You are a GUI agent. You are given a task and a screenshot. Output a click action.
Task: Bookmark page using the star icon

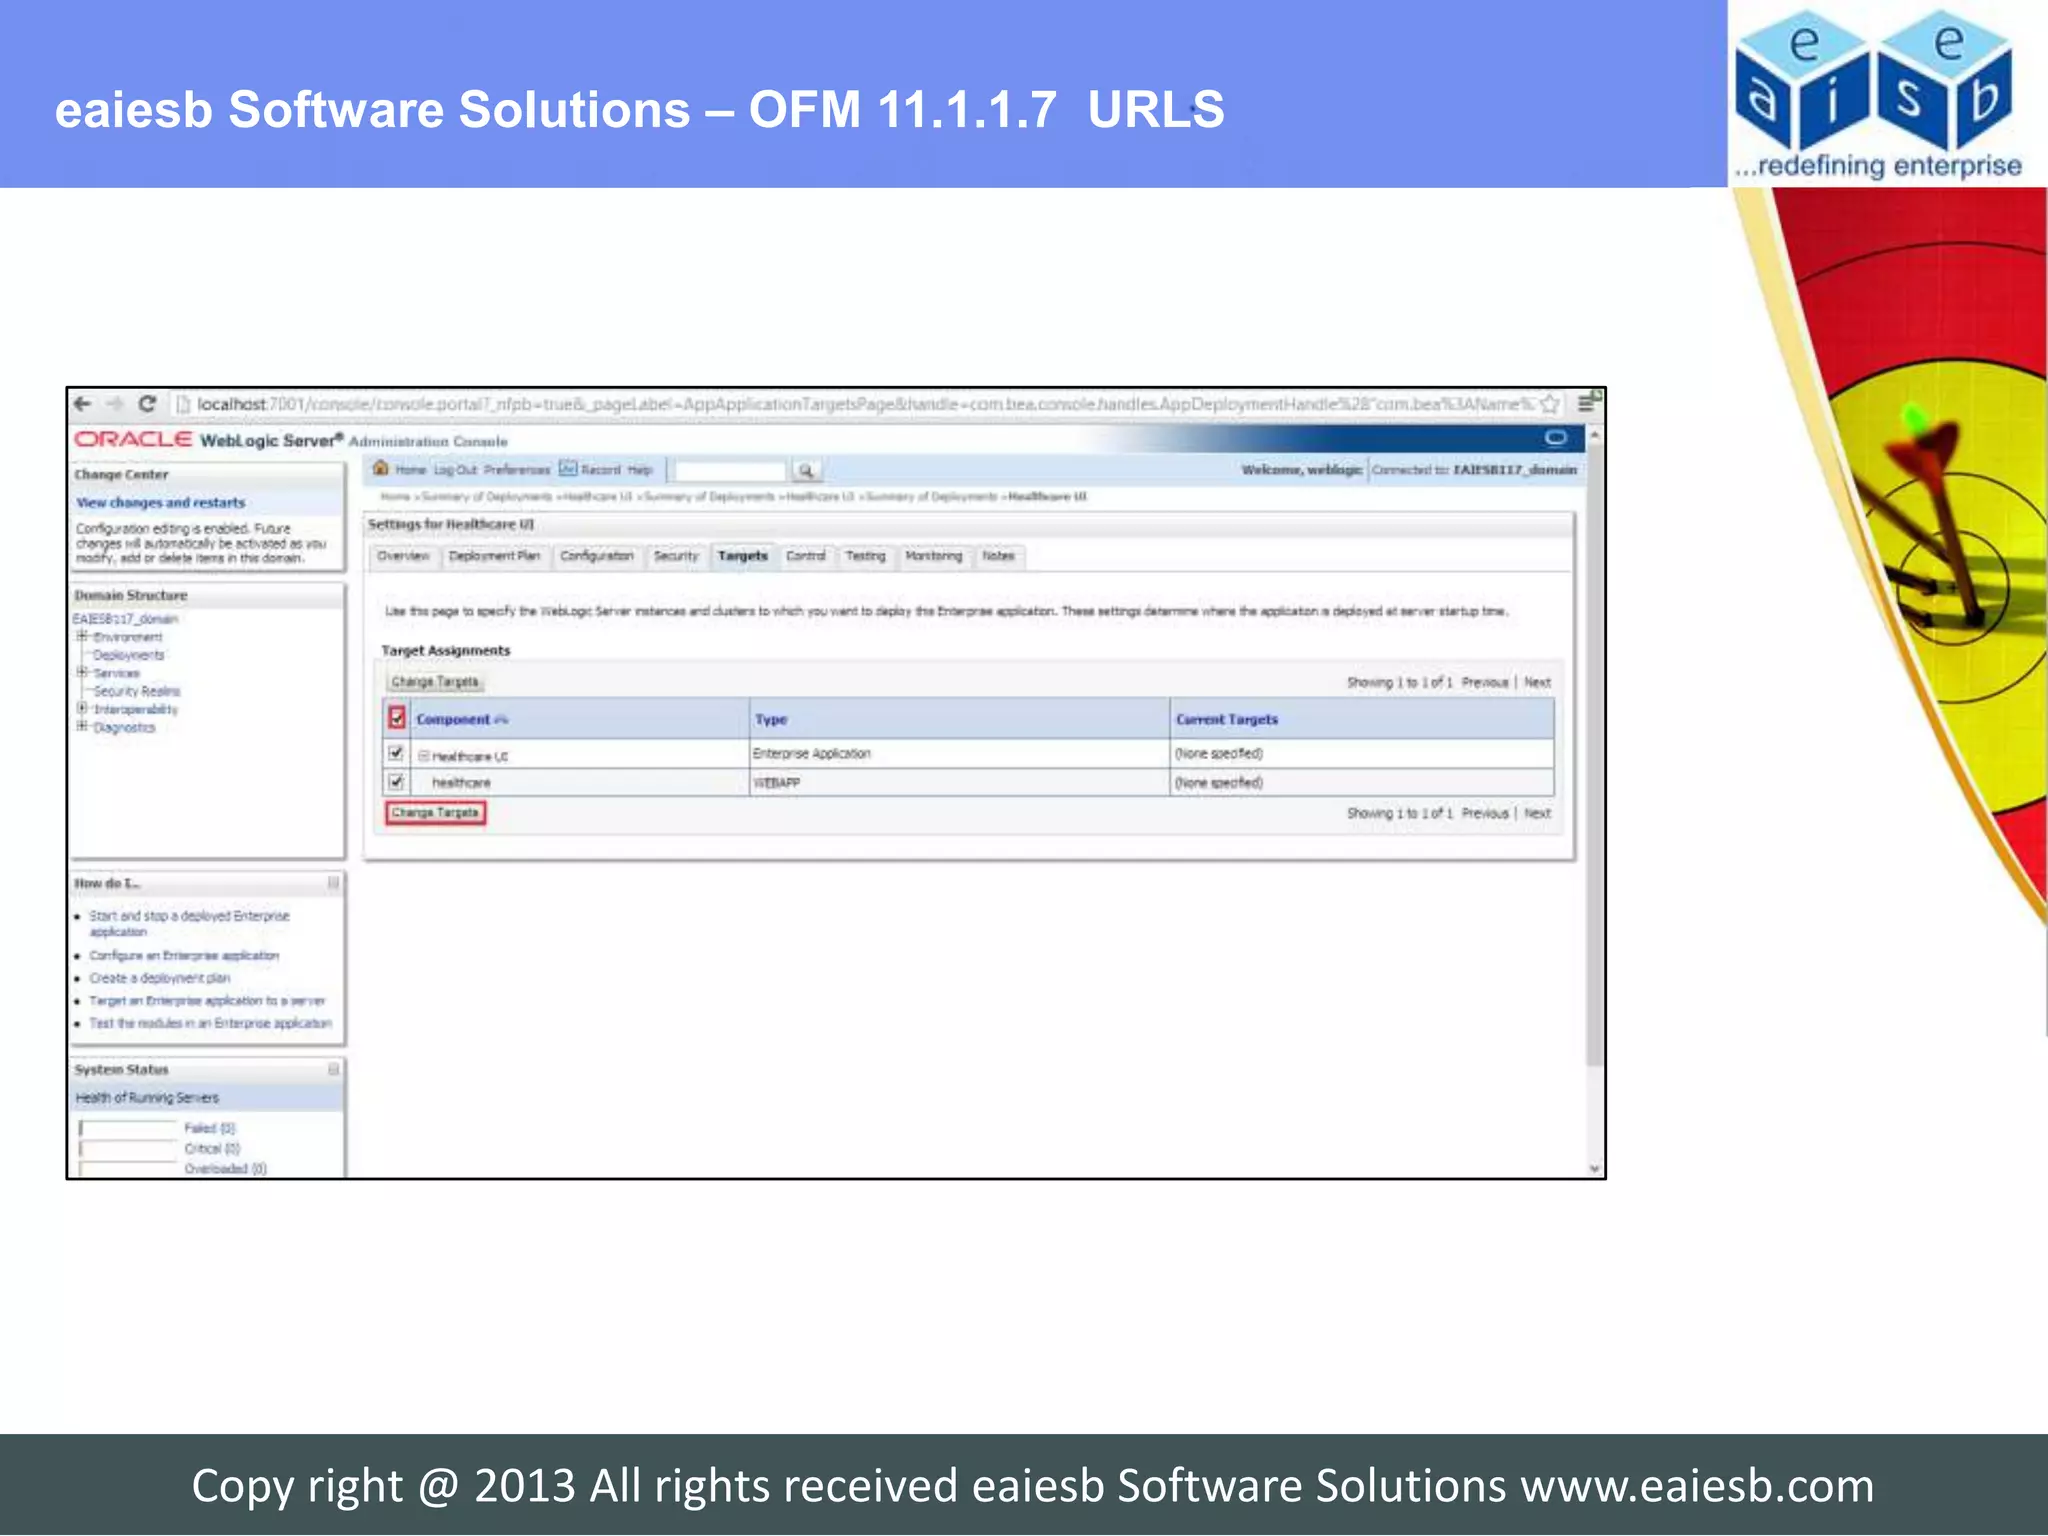coord(1549,404)
